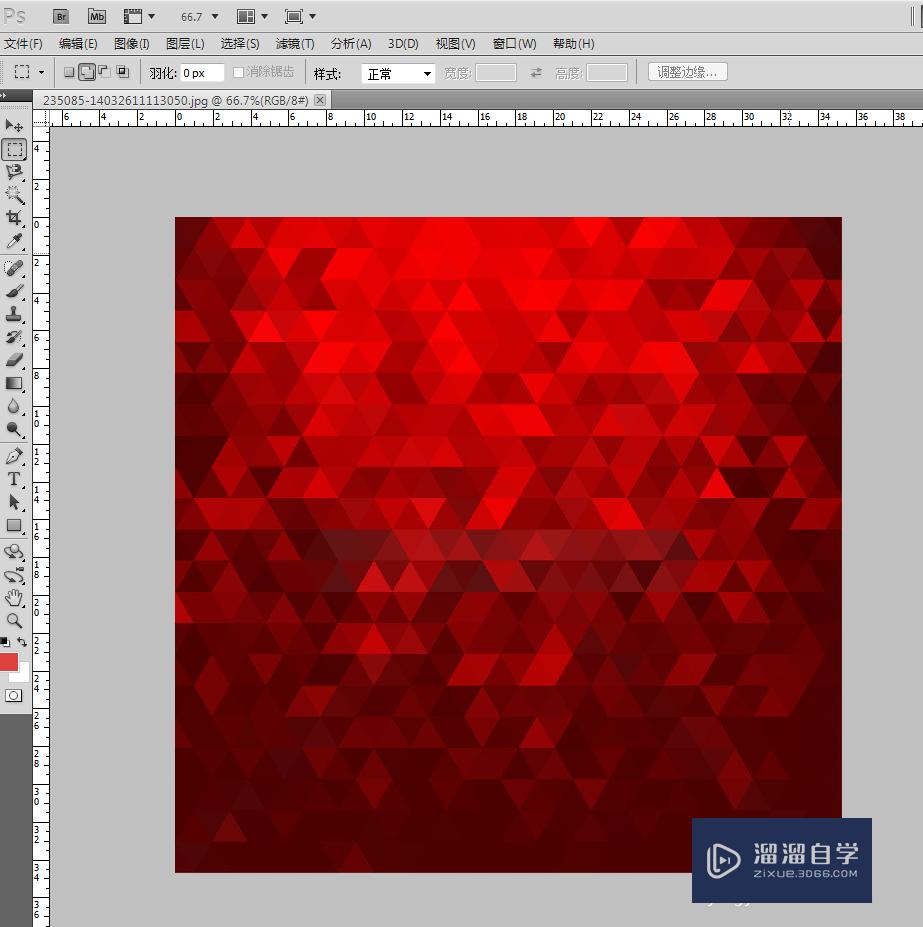Click the height input field
The image size is (923, 927).
pos(607,73)
